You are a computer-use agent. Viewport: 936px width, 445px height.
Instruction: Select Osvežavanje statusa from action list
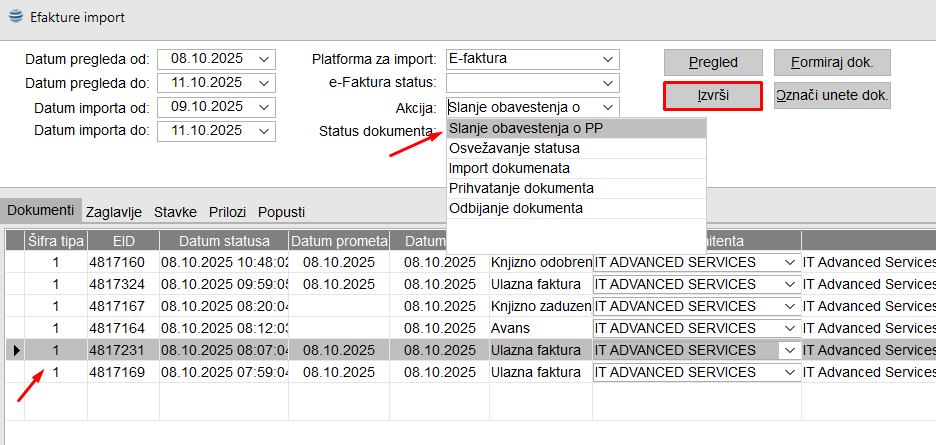(514, 148)
